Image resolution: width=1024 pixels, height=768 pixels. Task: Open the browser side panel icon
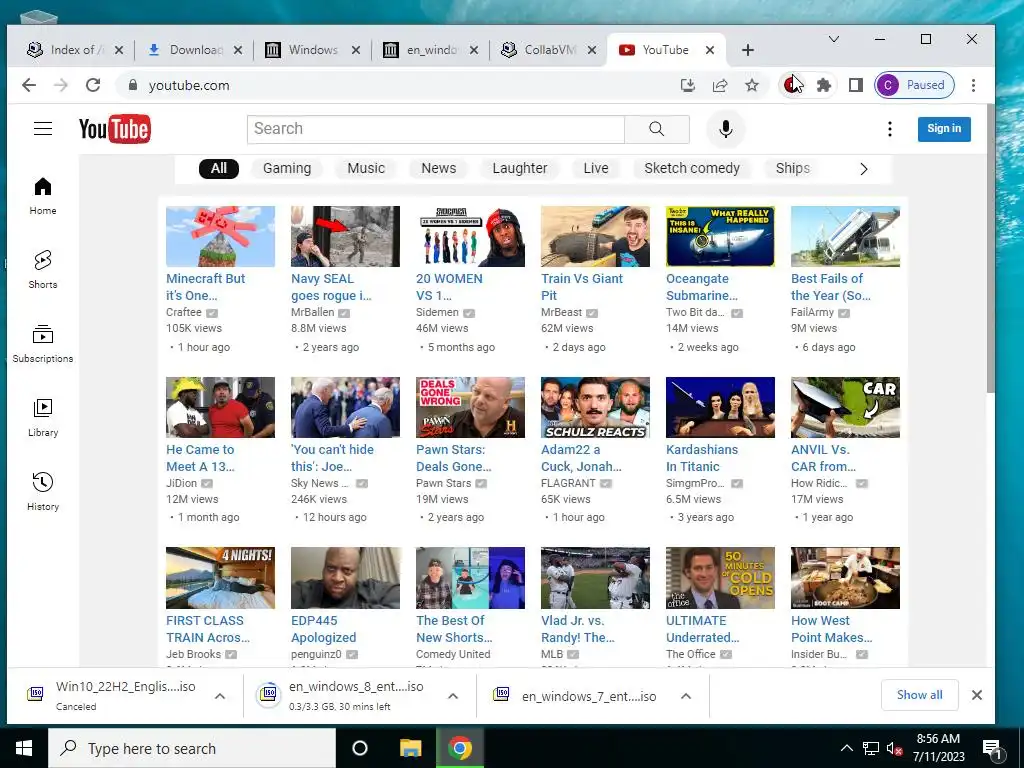click(x=856, y=85)
